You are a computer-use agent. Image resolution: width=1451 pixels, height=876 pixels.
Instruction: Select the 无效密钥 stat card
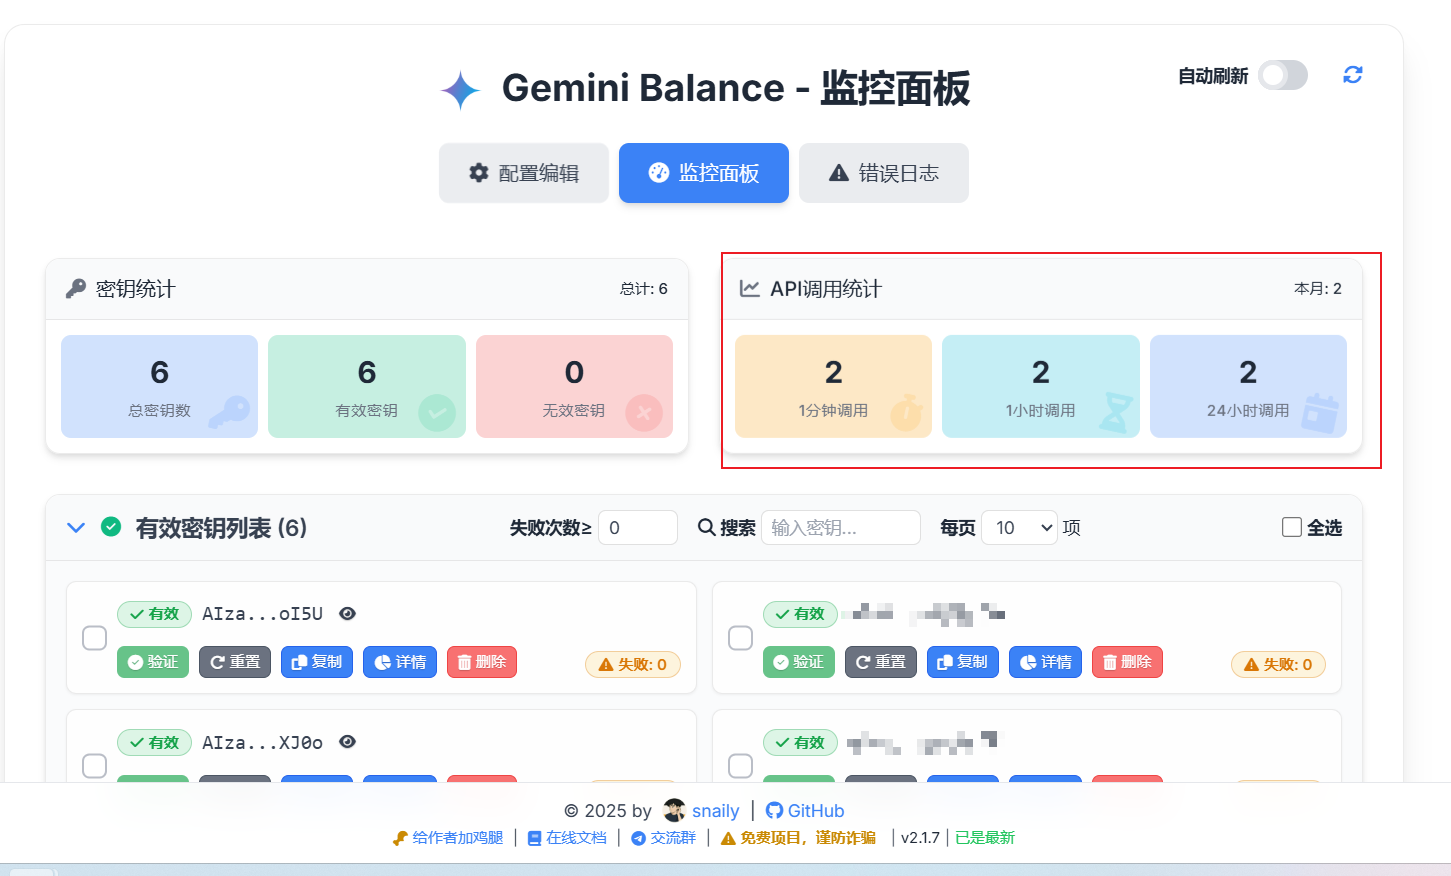click(x=574, y=386)
